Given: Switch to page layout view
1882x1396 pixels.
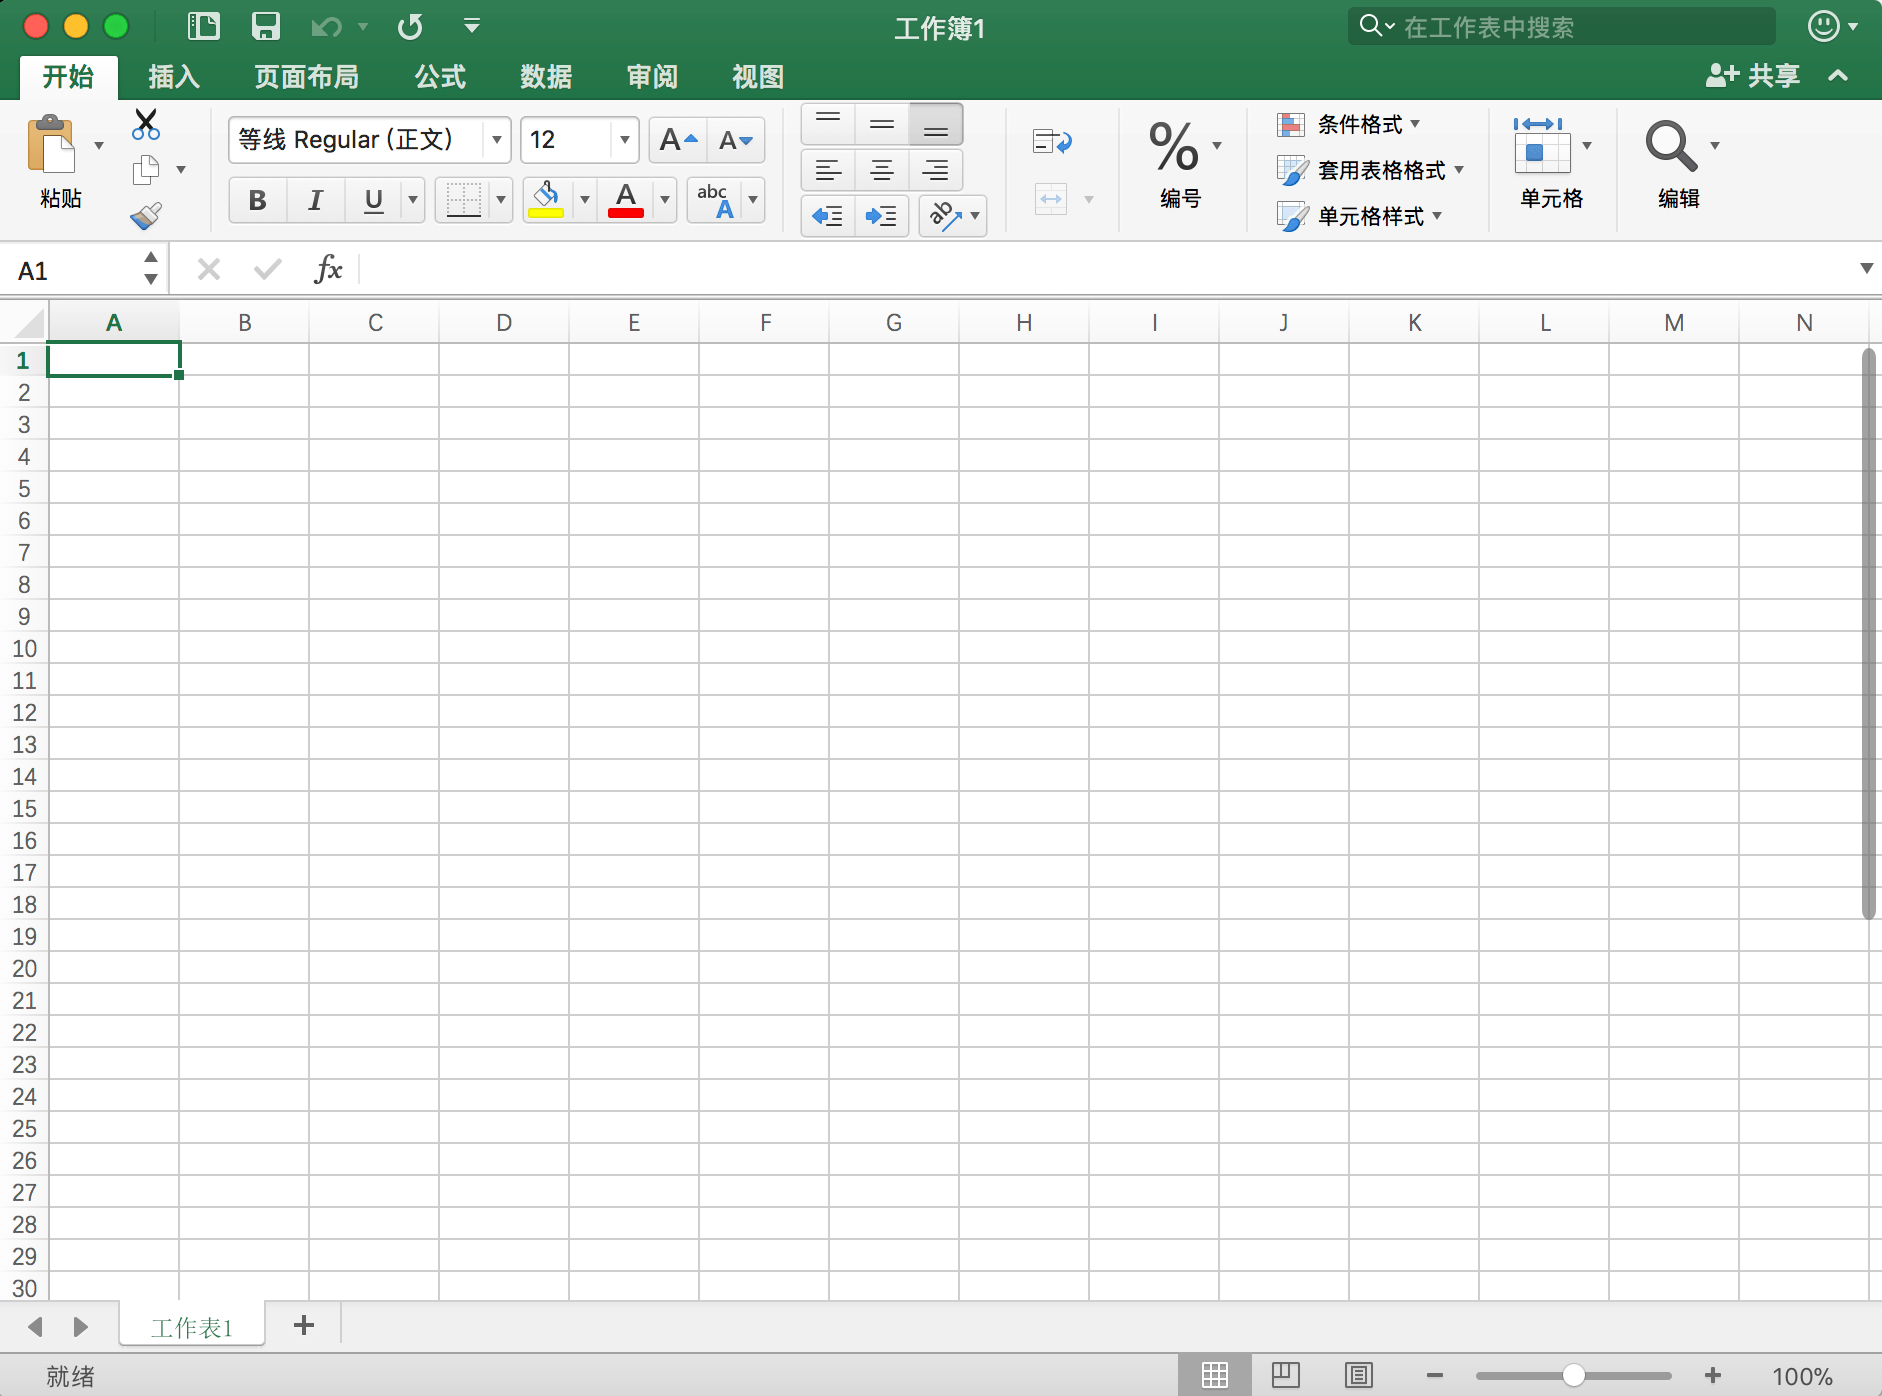Looking at the screenshot, I should [1285, 1376].
